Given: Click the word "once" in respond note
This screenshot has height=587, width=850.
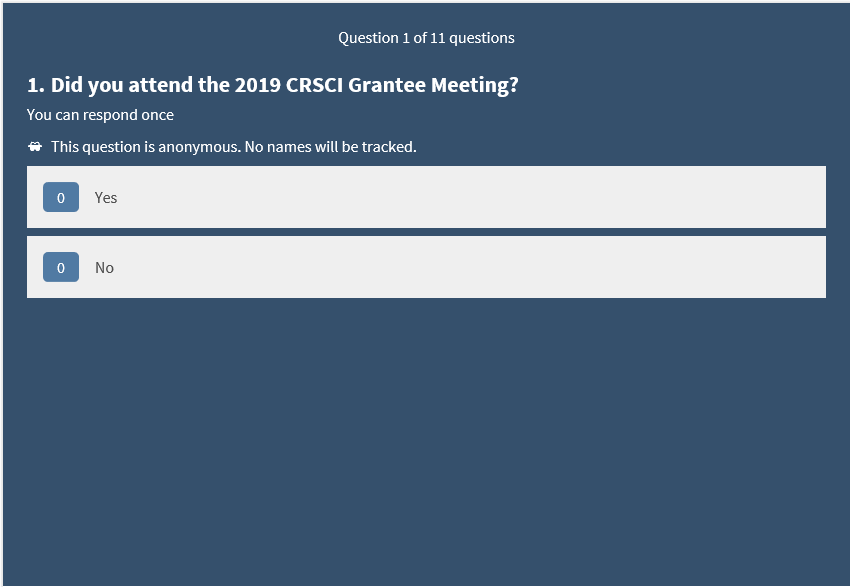Looking at the screenshot, I should (x=157, y=115).
